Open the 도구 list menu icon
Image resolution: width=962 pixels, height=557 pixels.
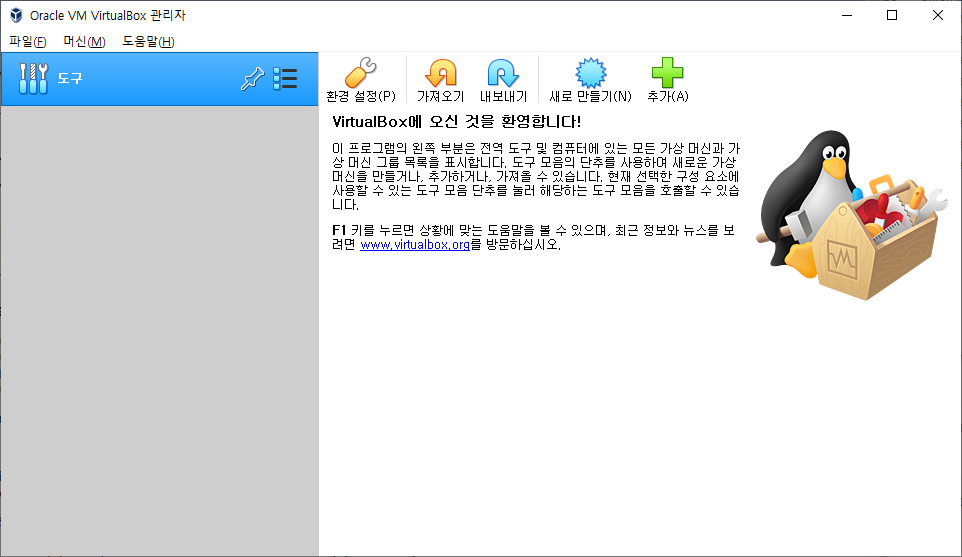click(285, 79)
